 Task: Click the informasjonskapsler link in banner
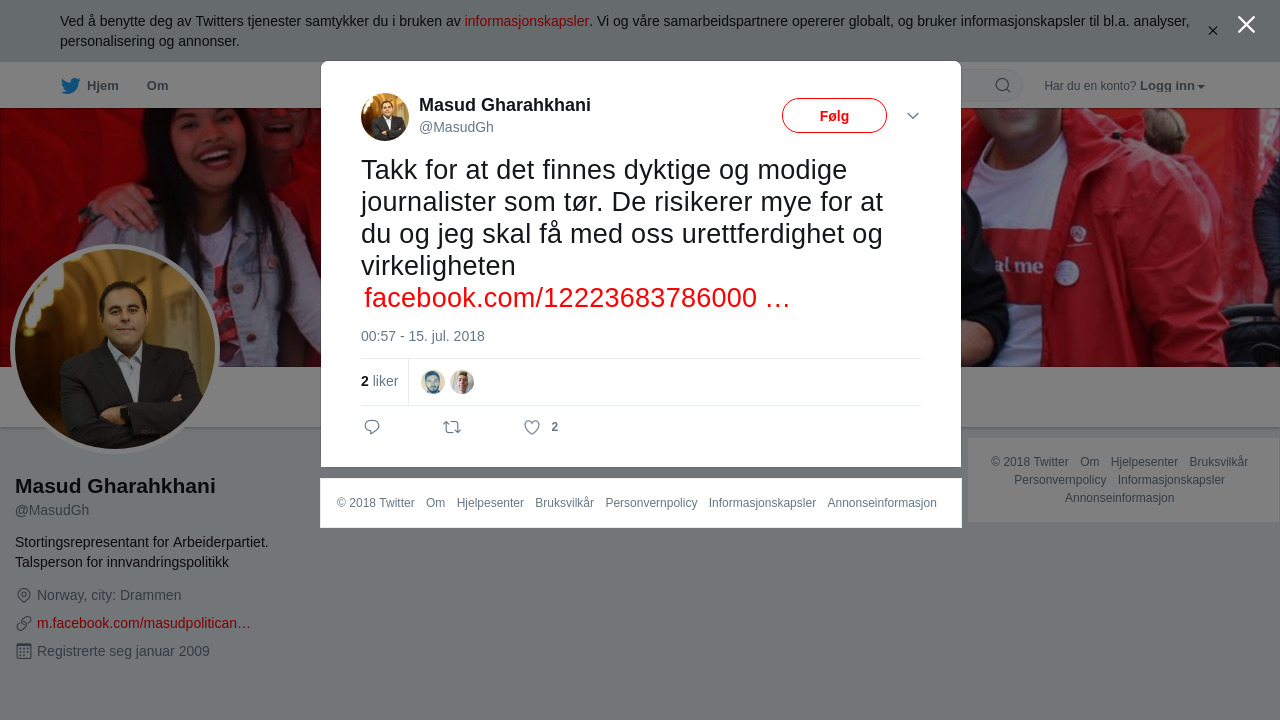click(x=527, y=21)
